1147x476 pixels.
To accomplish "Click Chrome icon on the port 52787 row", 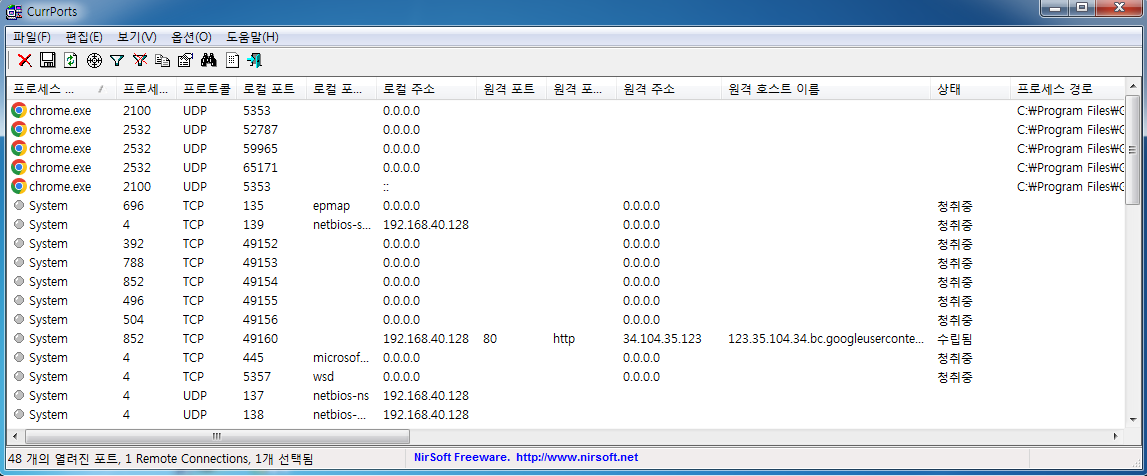I will pos(19,129).
